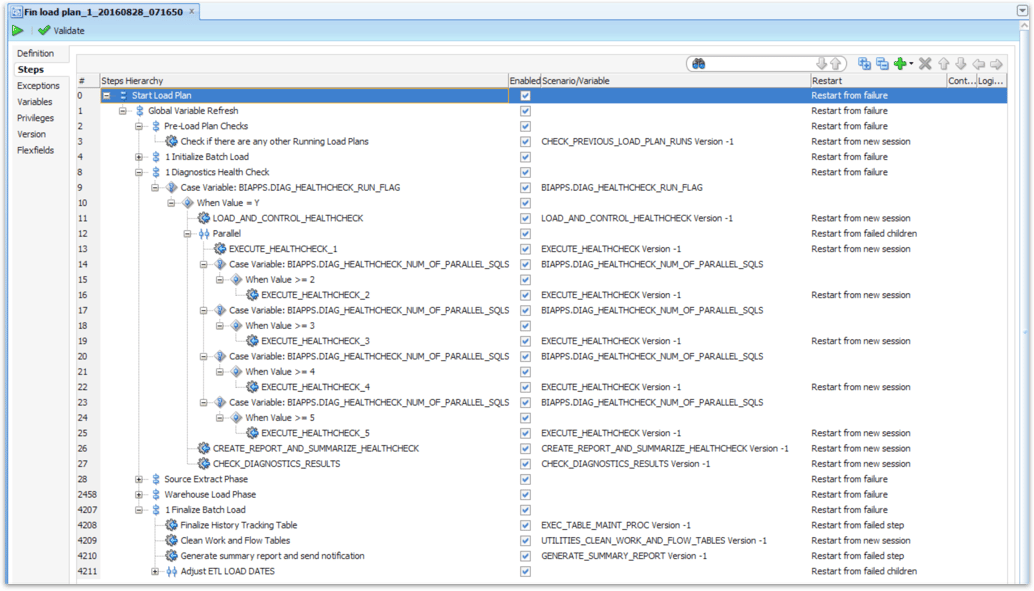Run the load plan with green play icon
The image size is (1034, 591).
[x=17, y=30]
